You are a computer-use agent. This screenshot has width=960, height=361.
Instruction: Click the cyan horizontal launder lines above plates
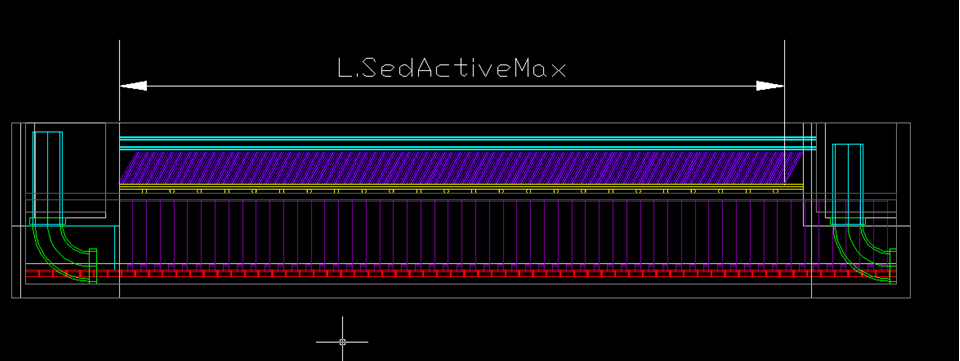coord(468,144)
